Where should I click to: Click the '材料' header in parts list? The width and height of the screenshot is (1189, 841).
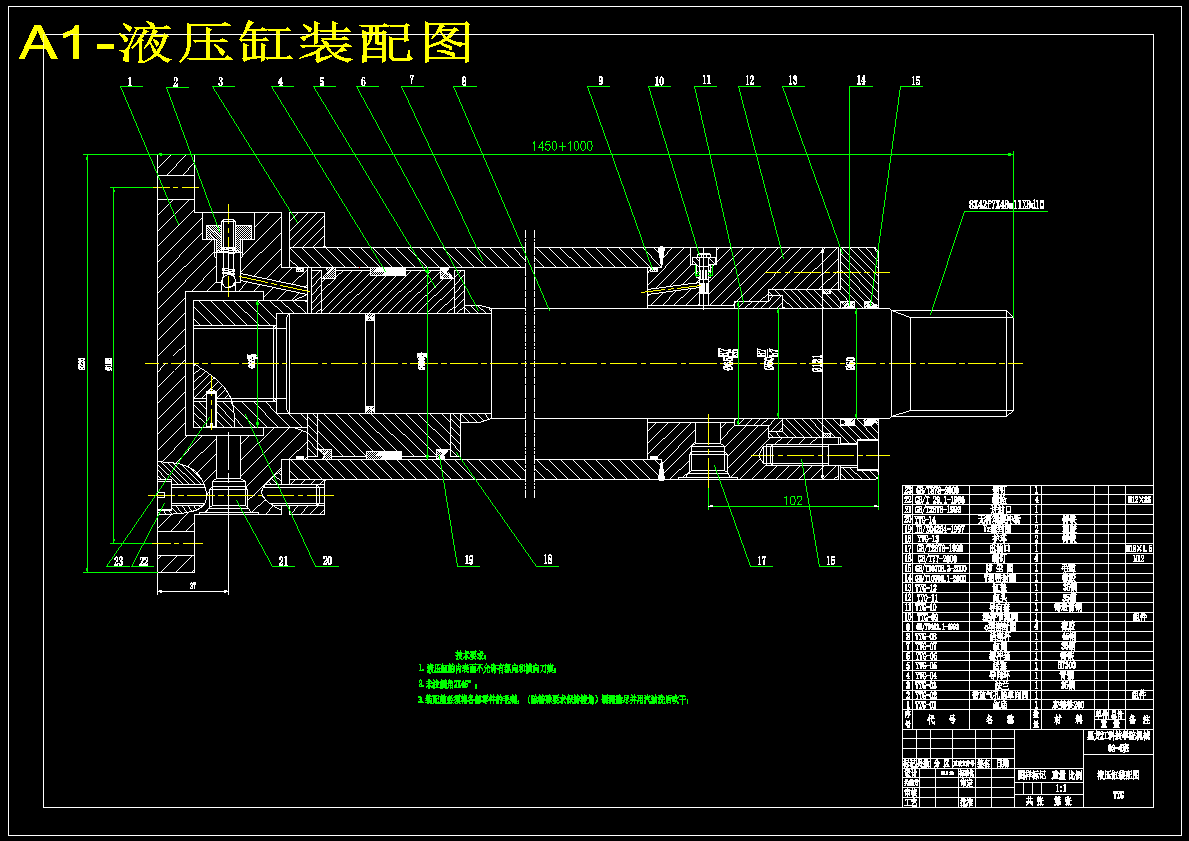pos(1068,718)
